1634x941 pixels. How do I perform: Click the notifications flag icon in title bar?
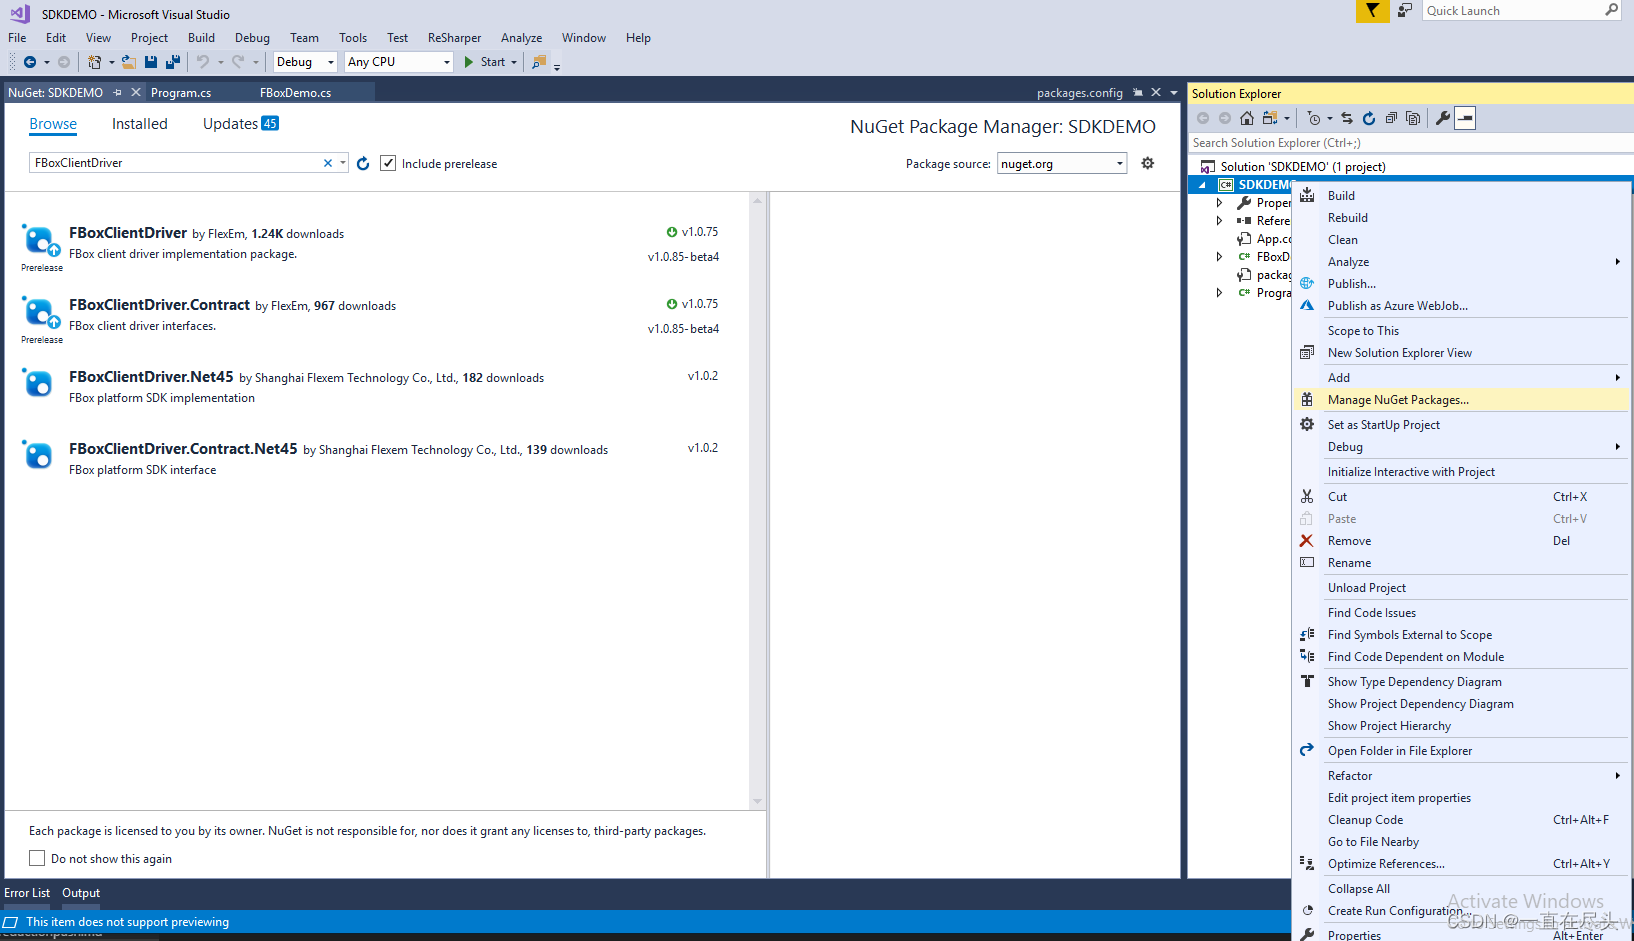click(x=1373, y=11)
